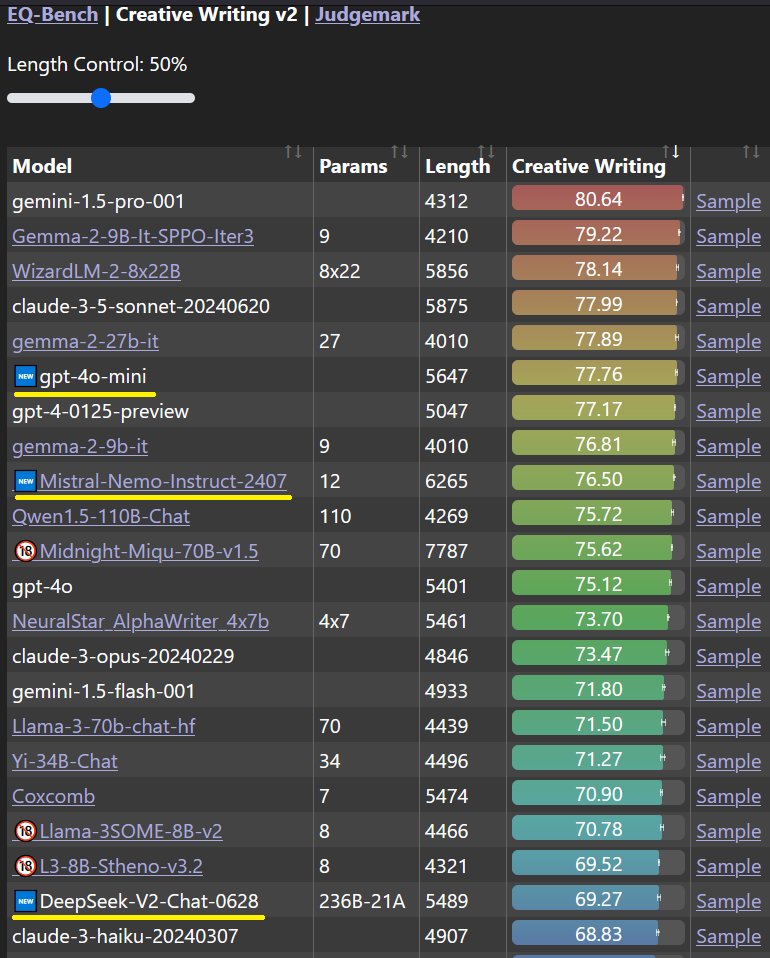View Sample for gpt-4o row
770x958 pixels.
728,587
